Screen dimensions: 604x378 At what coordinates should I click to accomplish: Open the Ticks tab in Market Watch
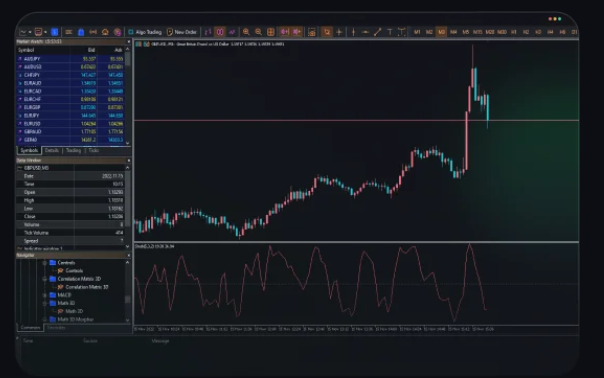94,150
